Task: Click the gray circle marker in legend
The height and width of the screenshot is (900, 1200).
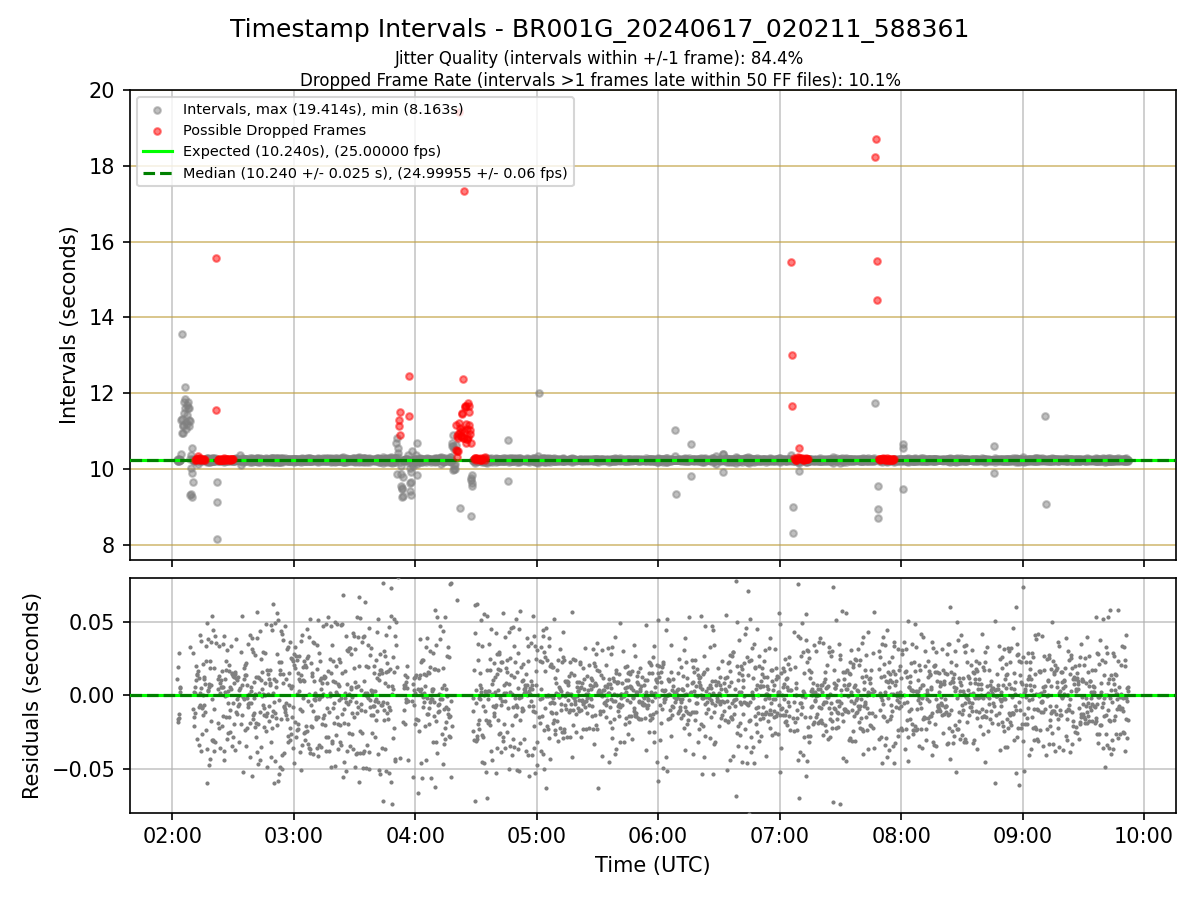Action: 157,109
